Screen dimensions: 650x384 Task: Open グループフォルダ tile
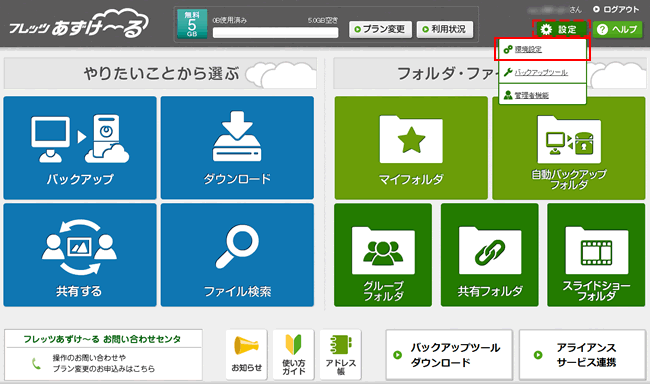(x=383, y=255)
